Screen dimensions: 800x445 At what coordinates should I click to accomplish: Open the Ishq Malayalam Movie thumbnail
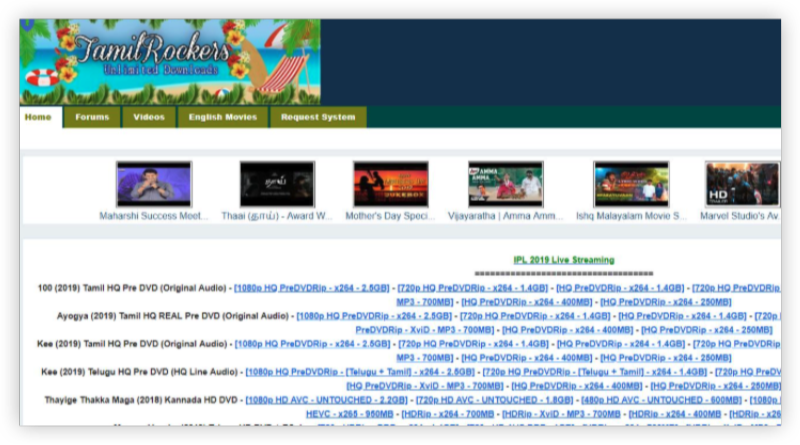631,184
